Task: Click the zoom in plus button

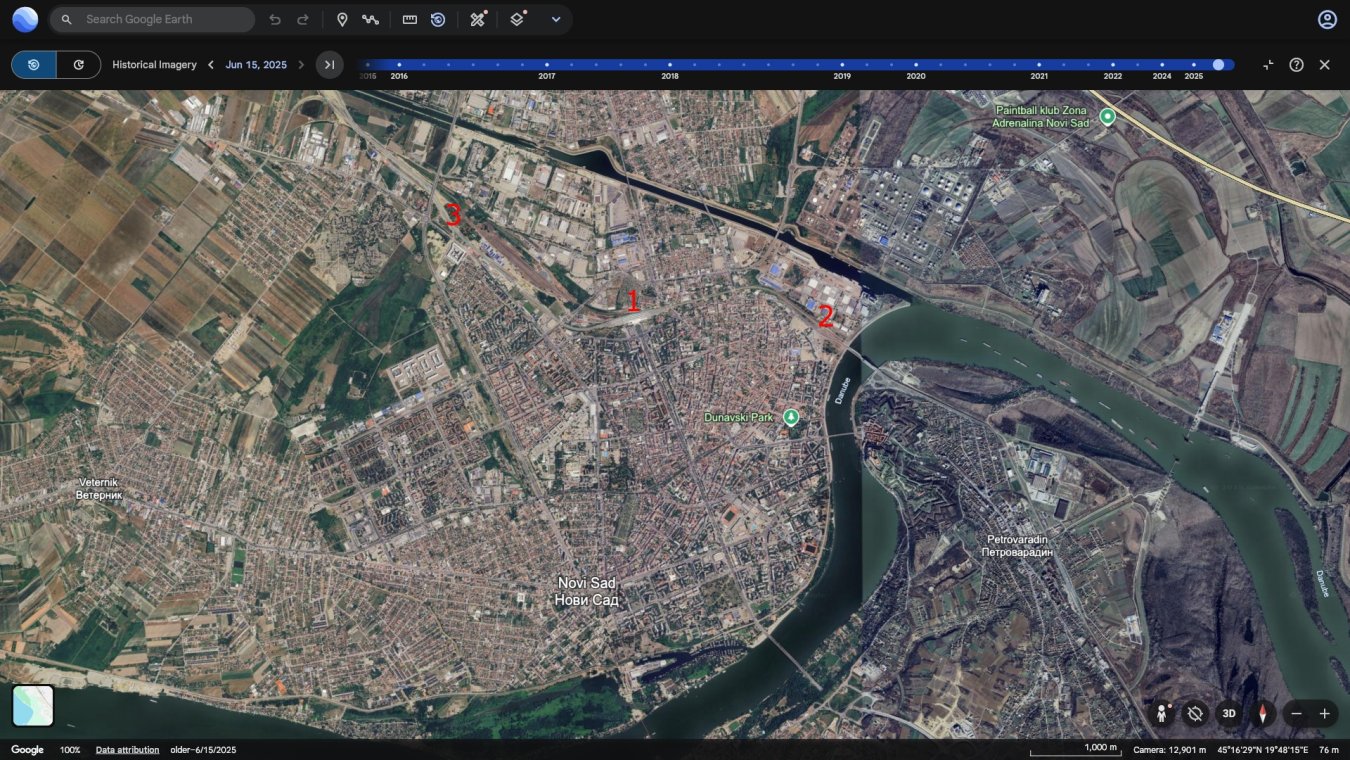Action: [x=1325, y=714]
